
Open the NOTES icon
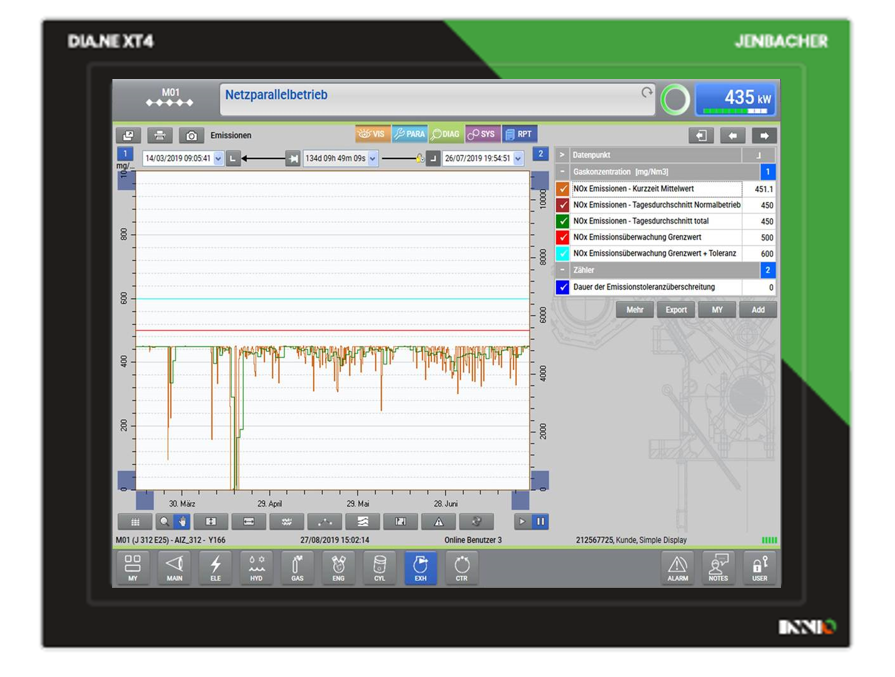pos(718,567)
